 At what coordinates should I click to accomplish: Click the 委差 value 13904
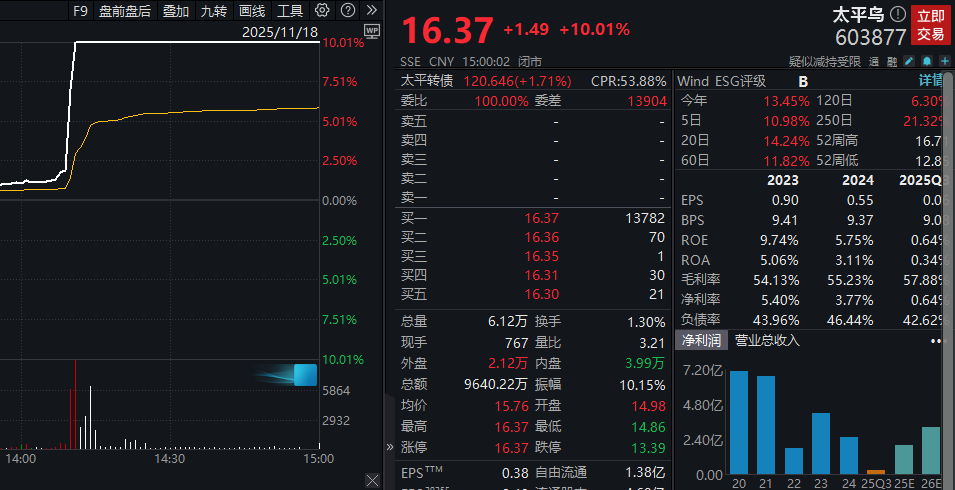point(647,101)
